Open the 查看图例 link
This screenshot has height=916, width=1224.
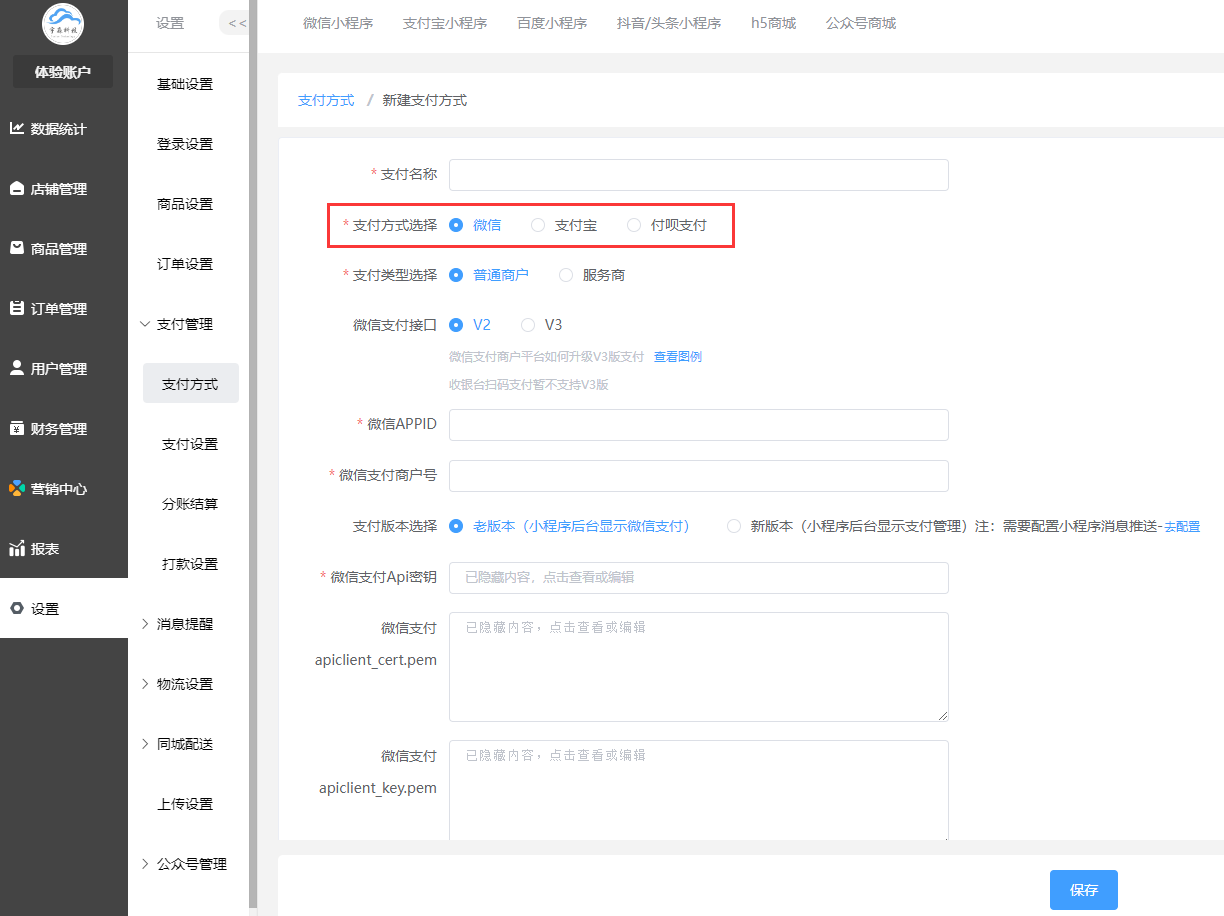click(x=678, y=357)
